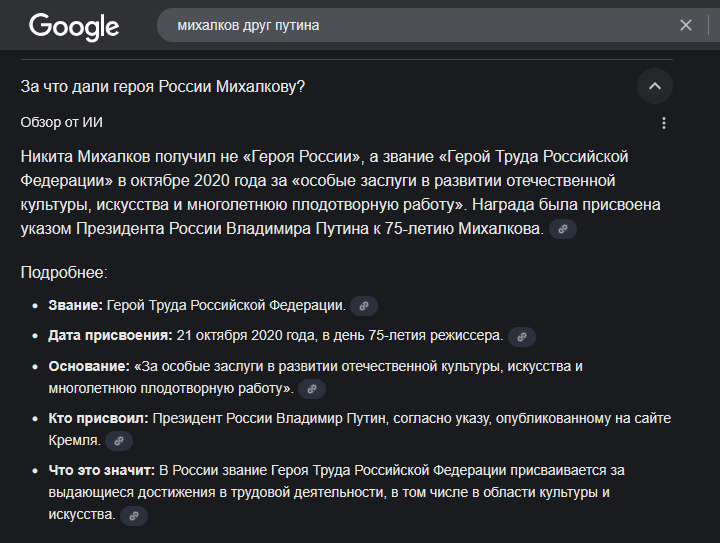Click the Подробнее heading
This screenshot has height=543, width=720.
pyautogui.click(x=64, y=271)
